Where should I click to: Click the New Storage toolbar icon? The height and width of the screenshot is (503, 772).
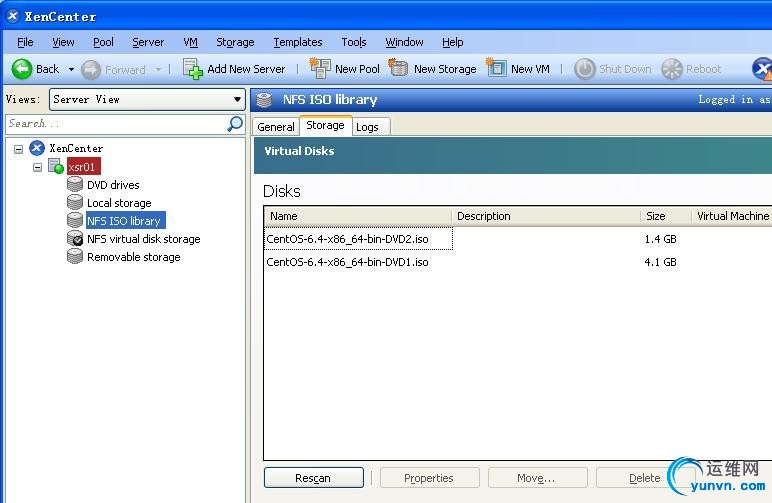tap(398, 68)
